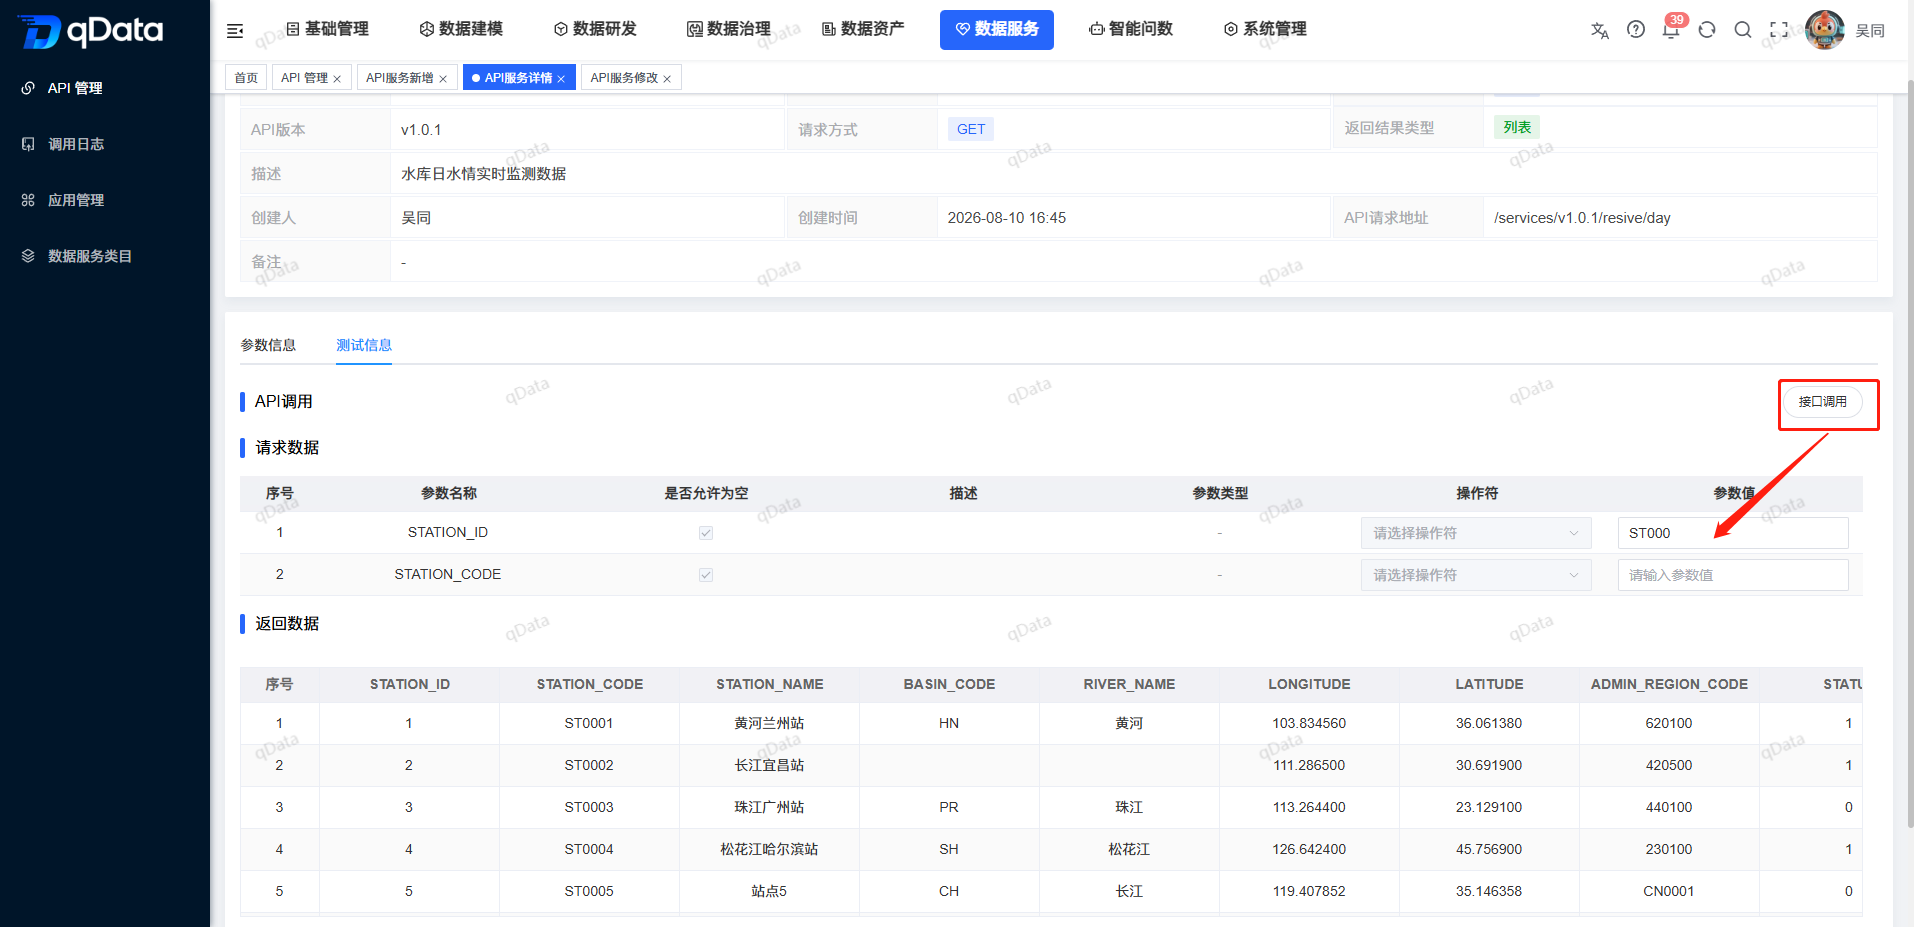Click the 调用日志 sidebar icon

tap(28, 144)
